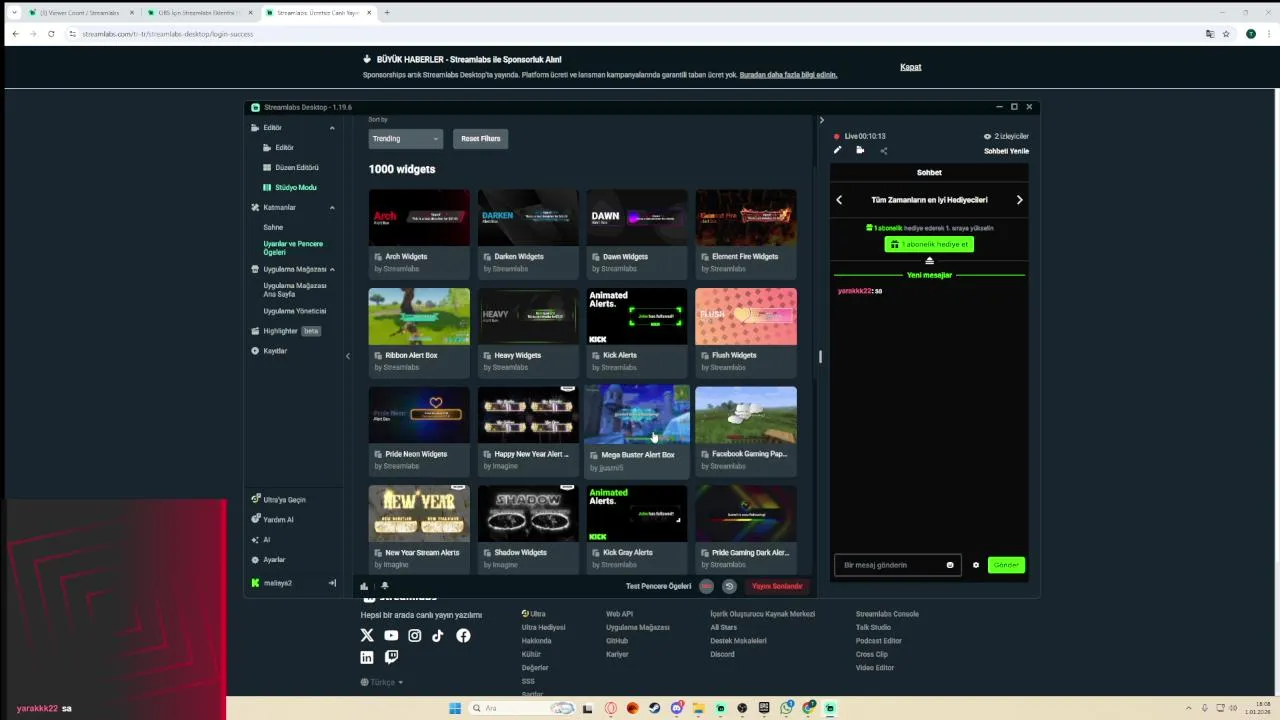Viewport: 1280px width, 720px height.
Task: Go to the next gift leaderboard in chat
Action: pos(1019,200)
